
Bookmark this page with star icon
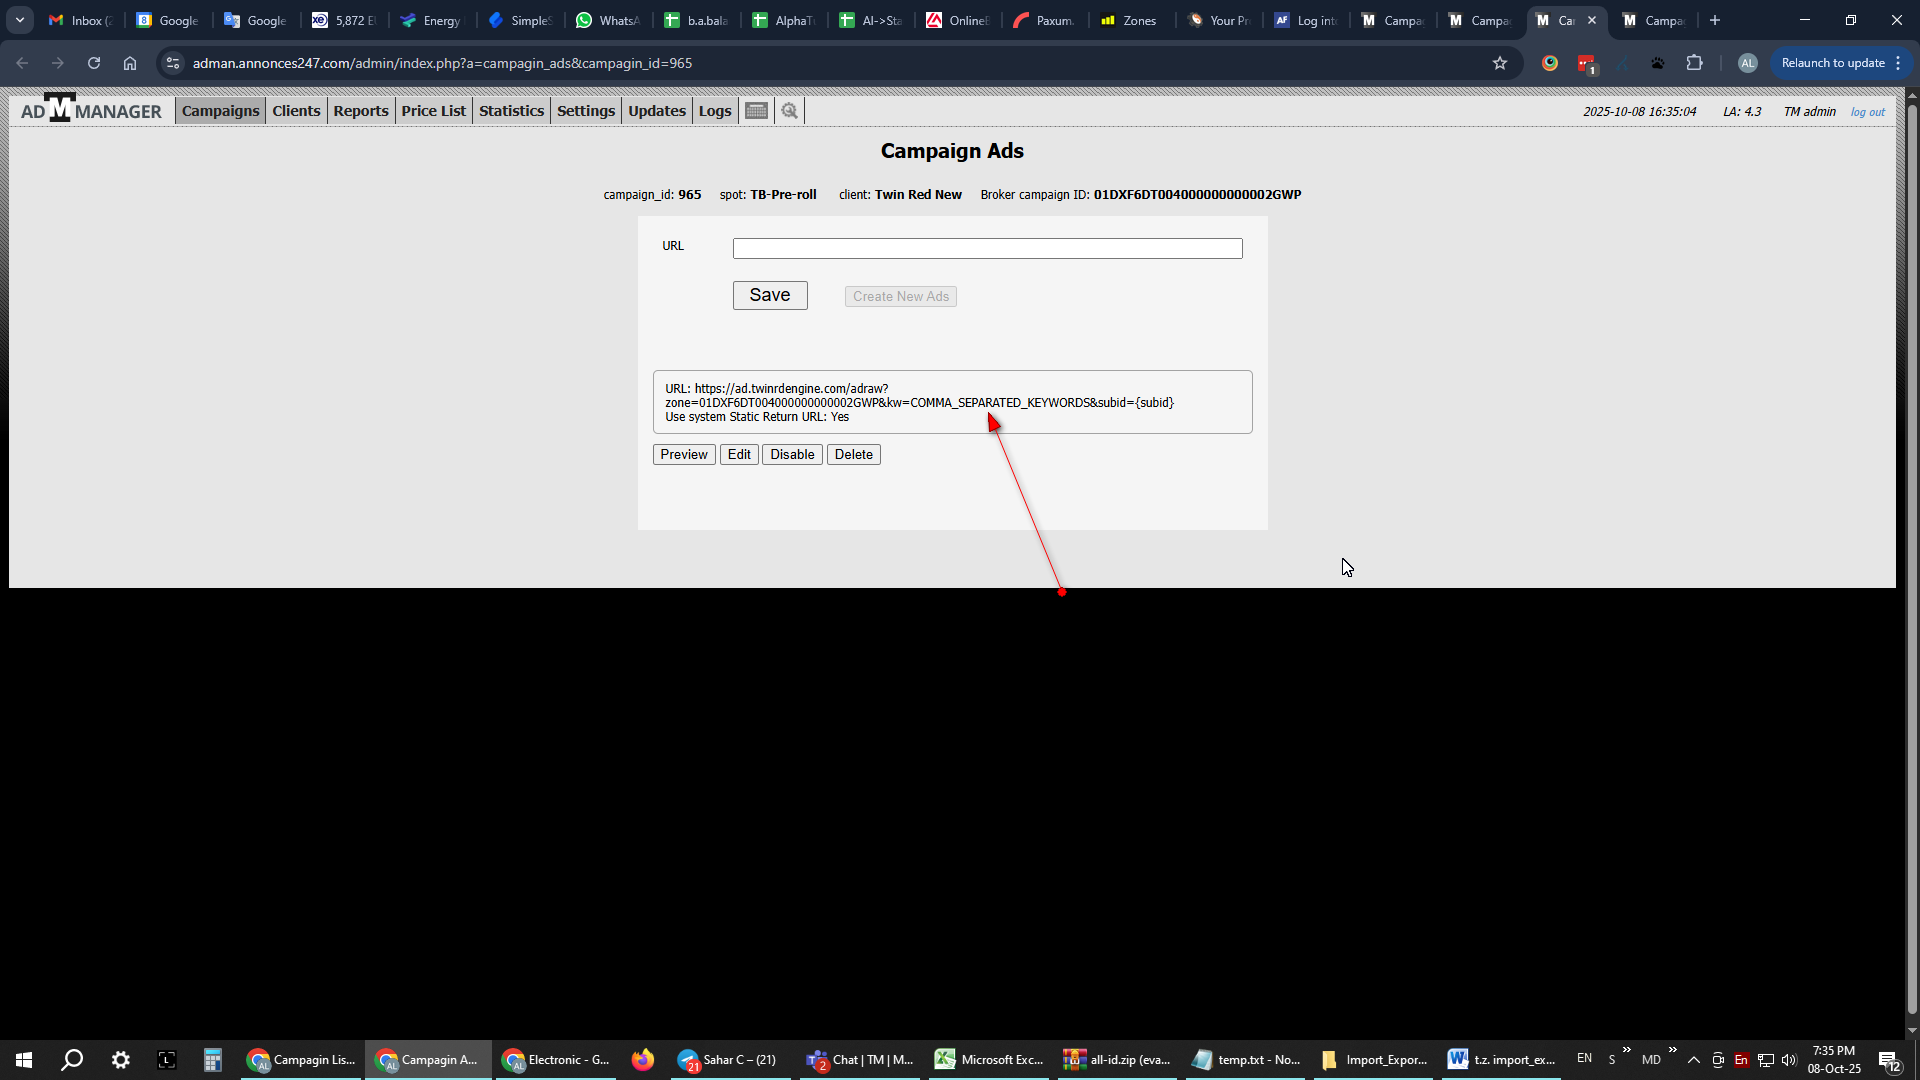(x=1500, y=63)
